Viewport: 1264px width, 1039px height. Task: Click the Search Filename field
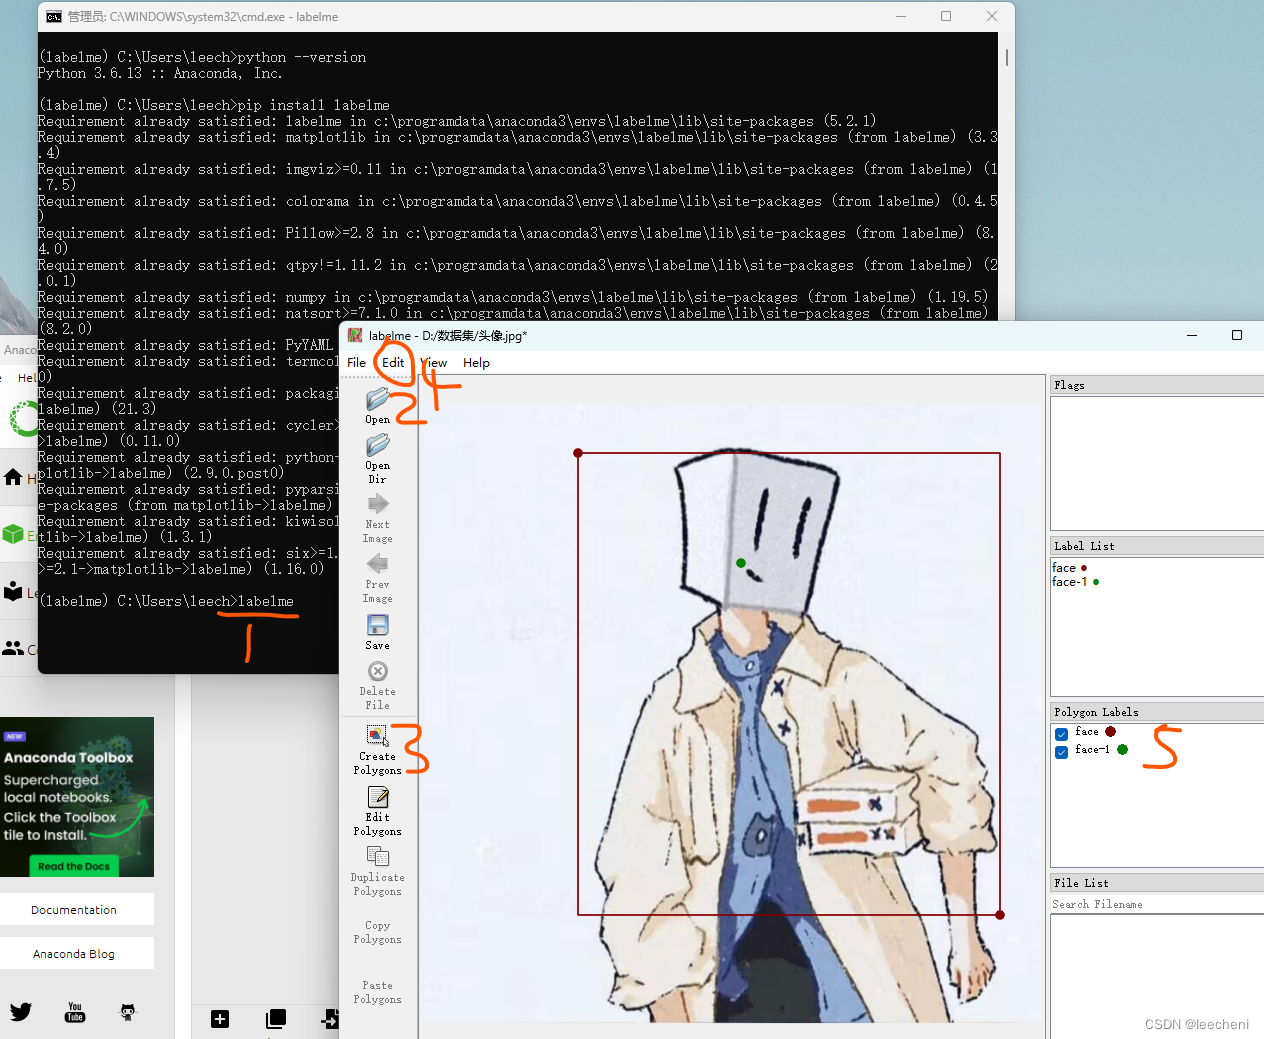pos(1157,904)
